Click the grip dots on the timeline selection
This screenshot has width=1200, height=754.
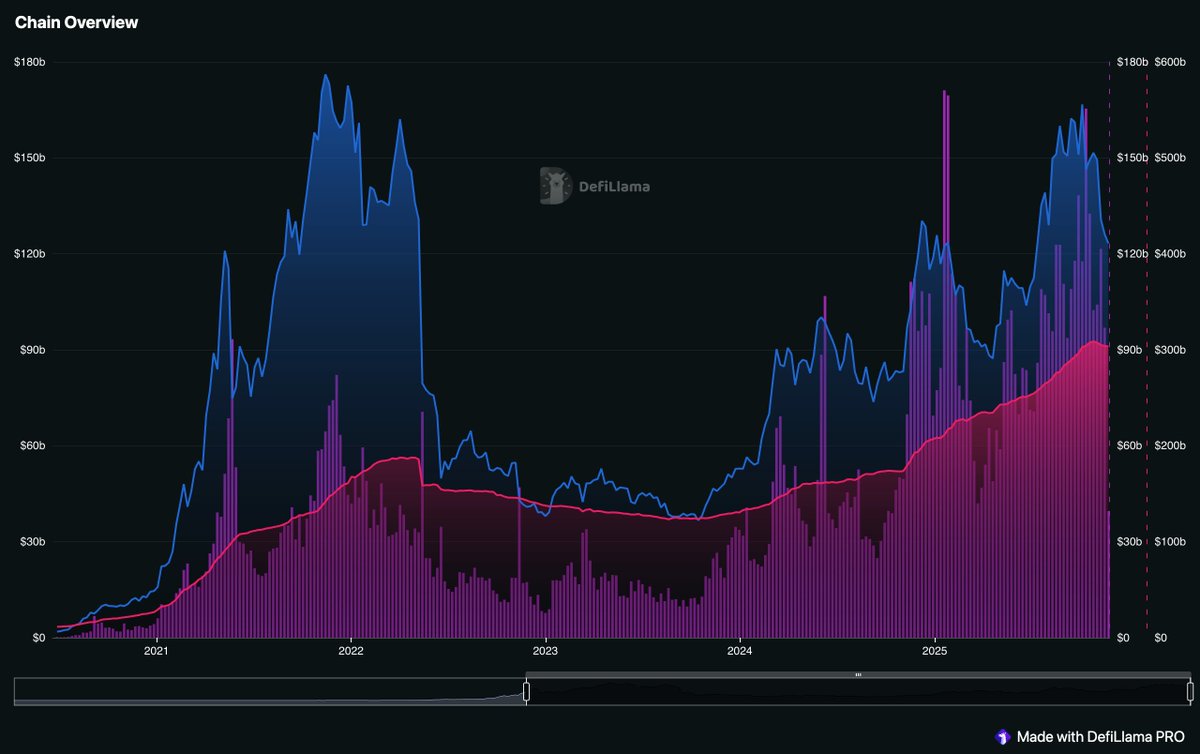(858, 676)
